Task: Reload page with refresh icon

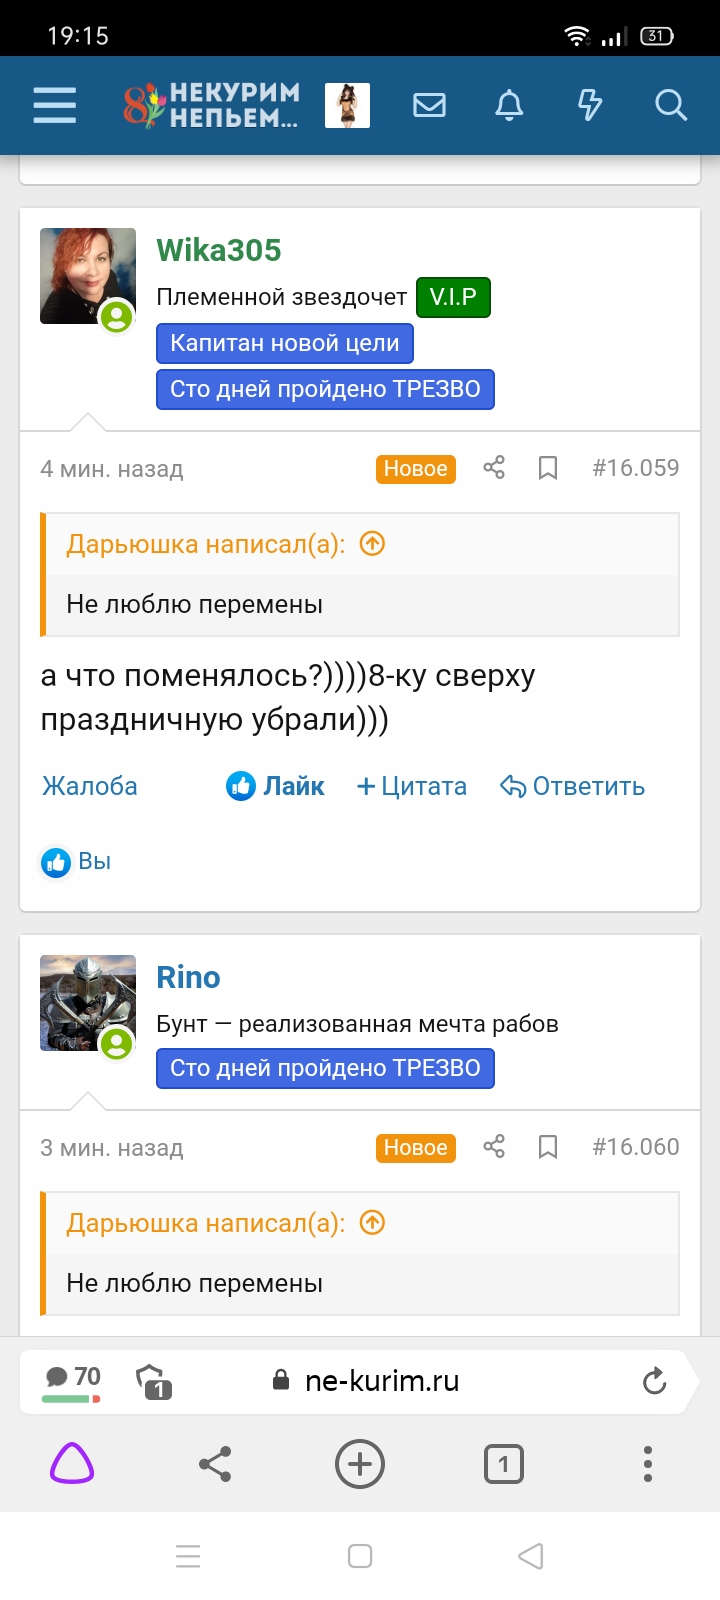Action: point(654,1381)
